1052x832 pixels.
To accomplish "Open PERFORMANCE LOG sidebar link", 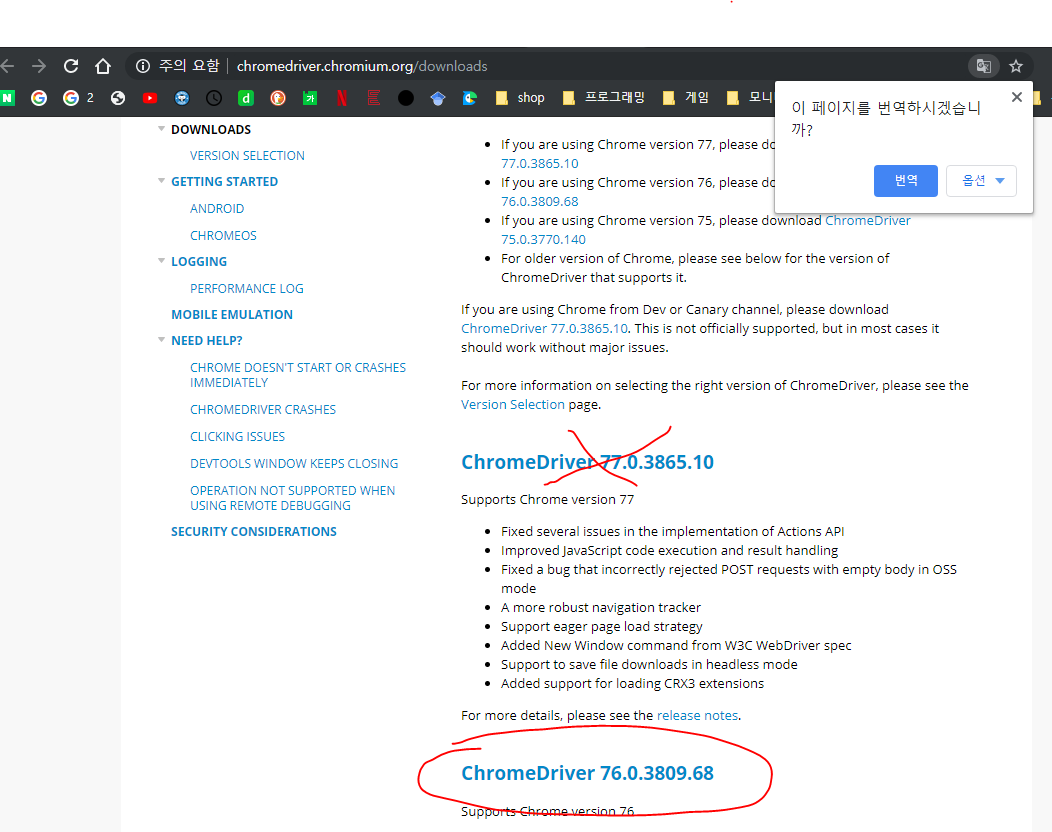I will pos(246,289).
